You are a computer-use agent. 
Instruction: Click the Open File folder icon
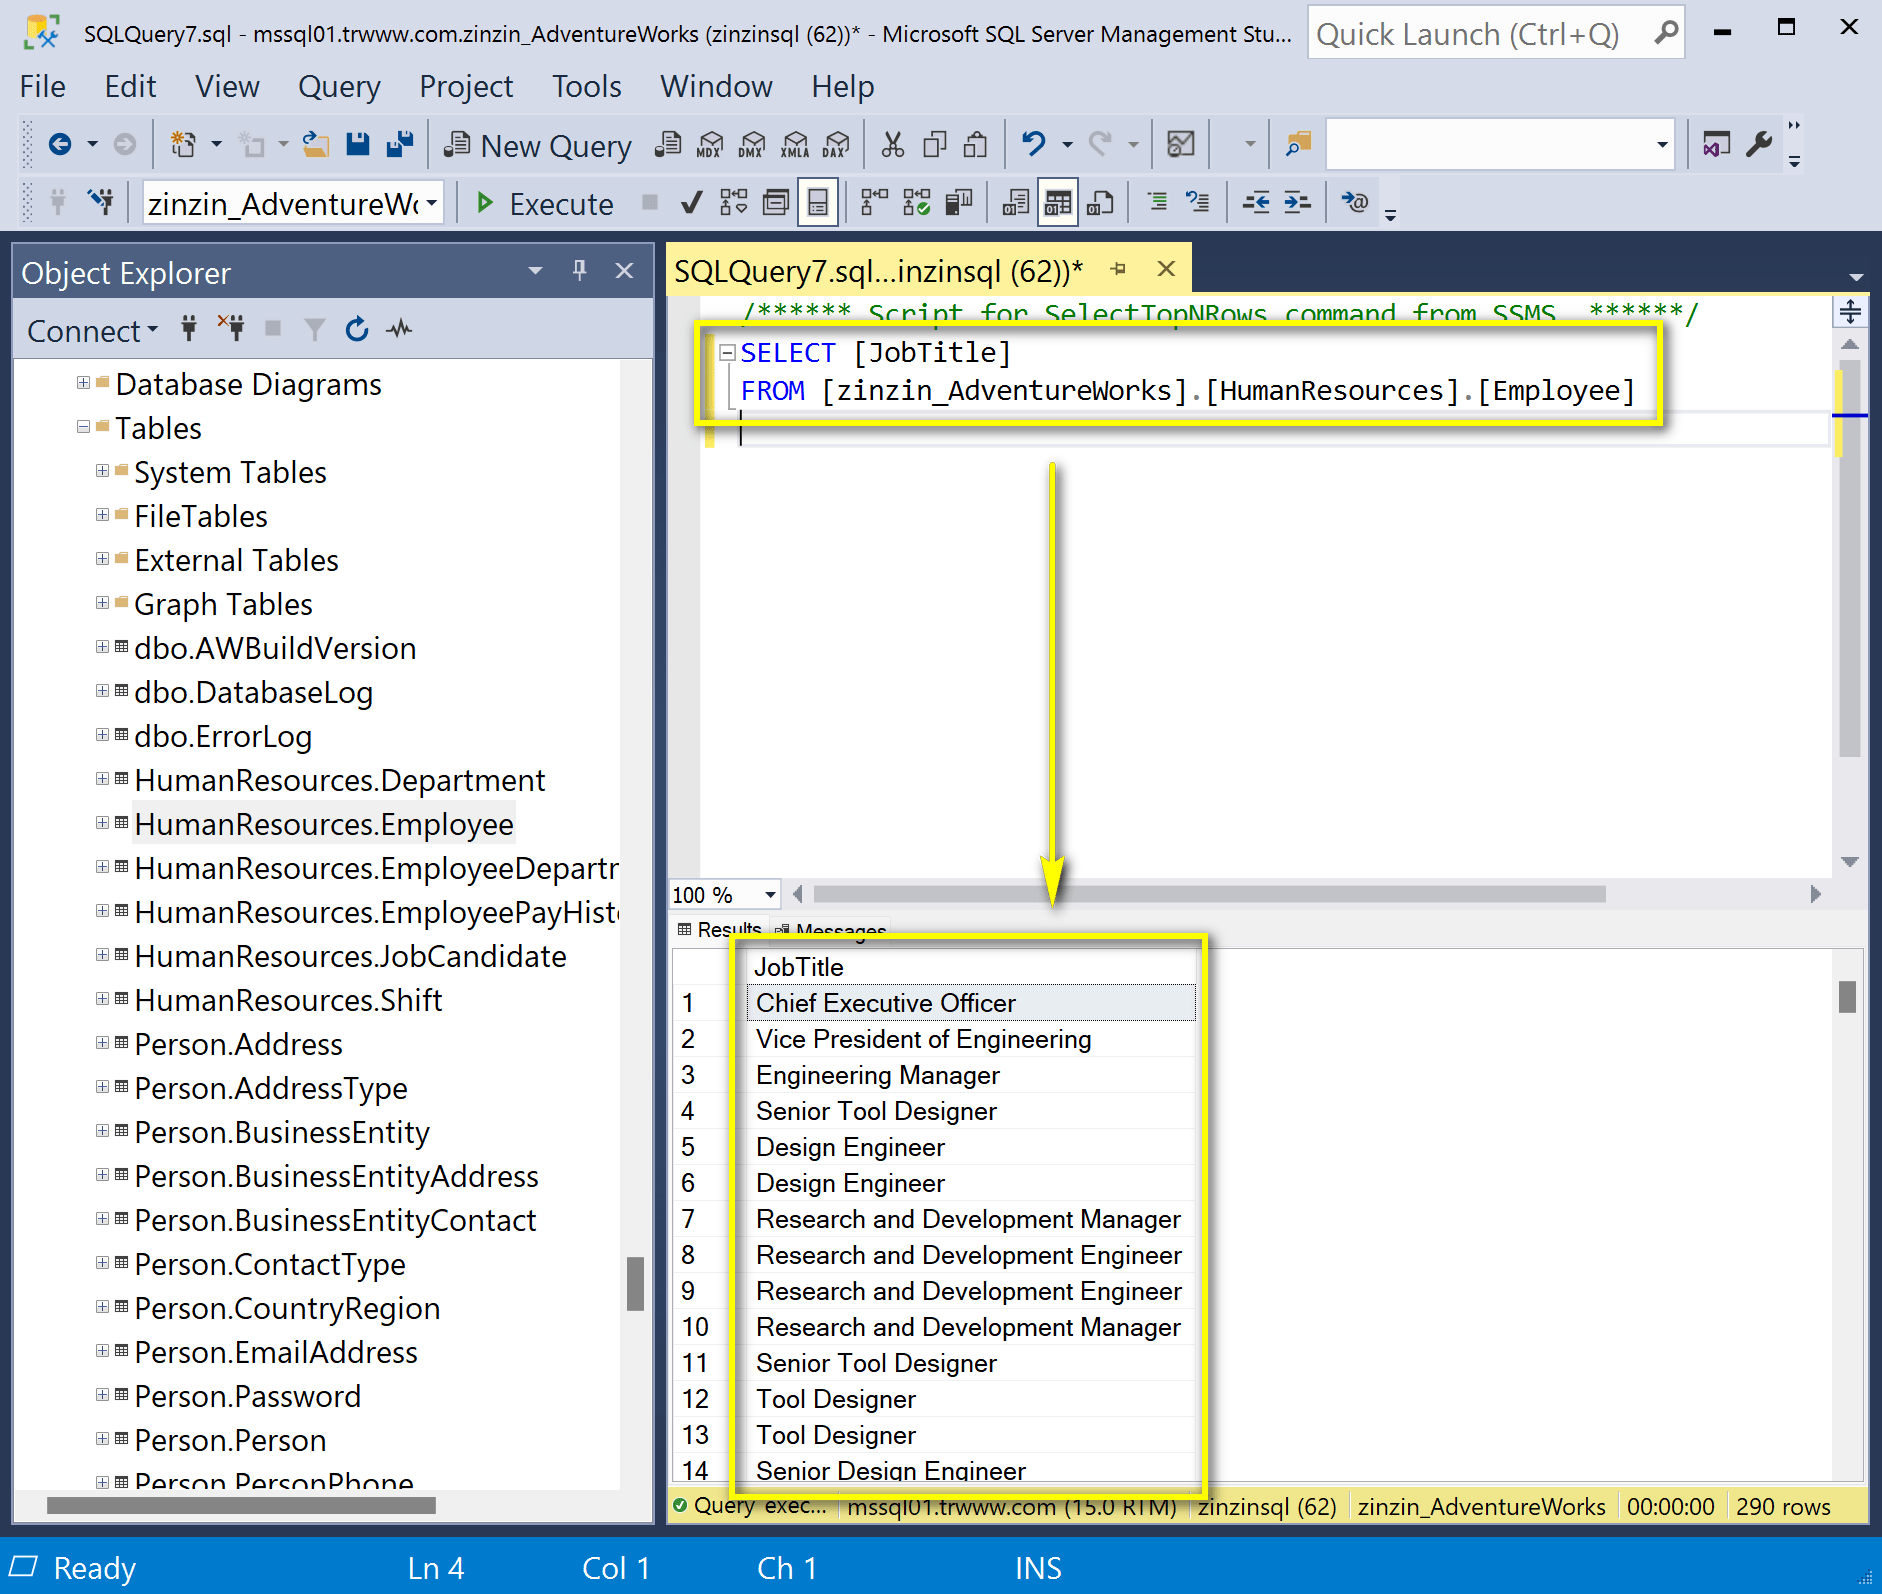(x=316, y=145)
